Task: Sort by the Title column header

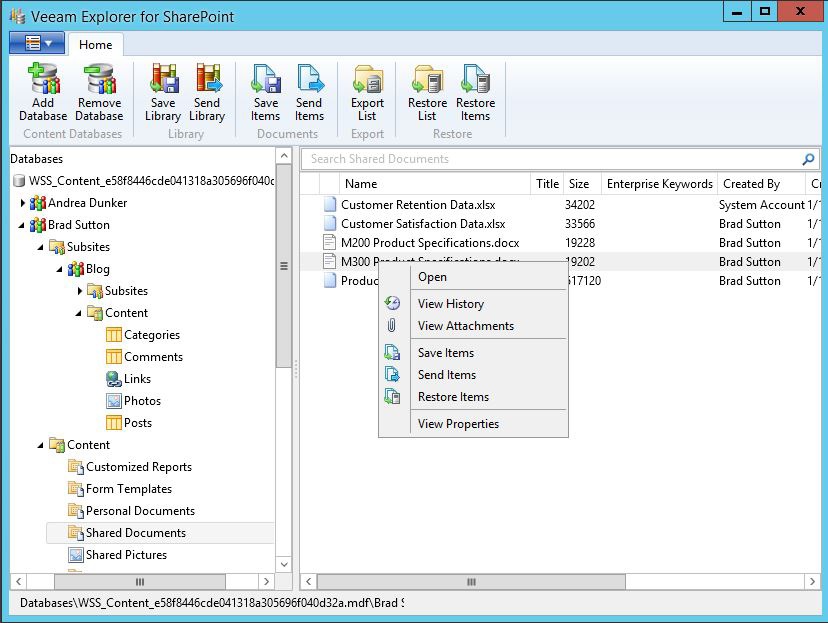Action: (x=547, y=184)
